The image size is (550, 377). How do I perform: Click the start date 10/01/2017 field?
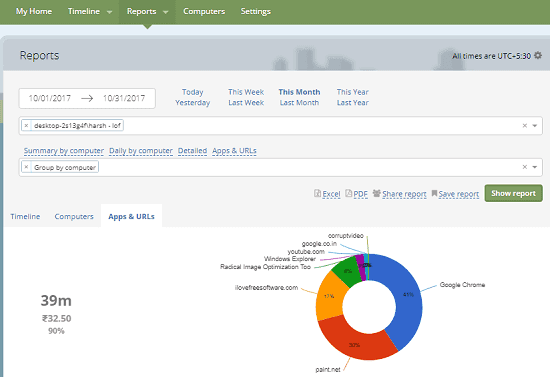(50, 98)
